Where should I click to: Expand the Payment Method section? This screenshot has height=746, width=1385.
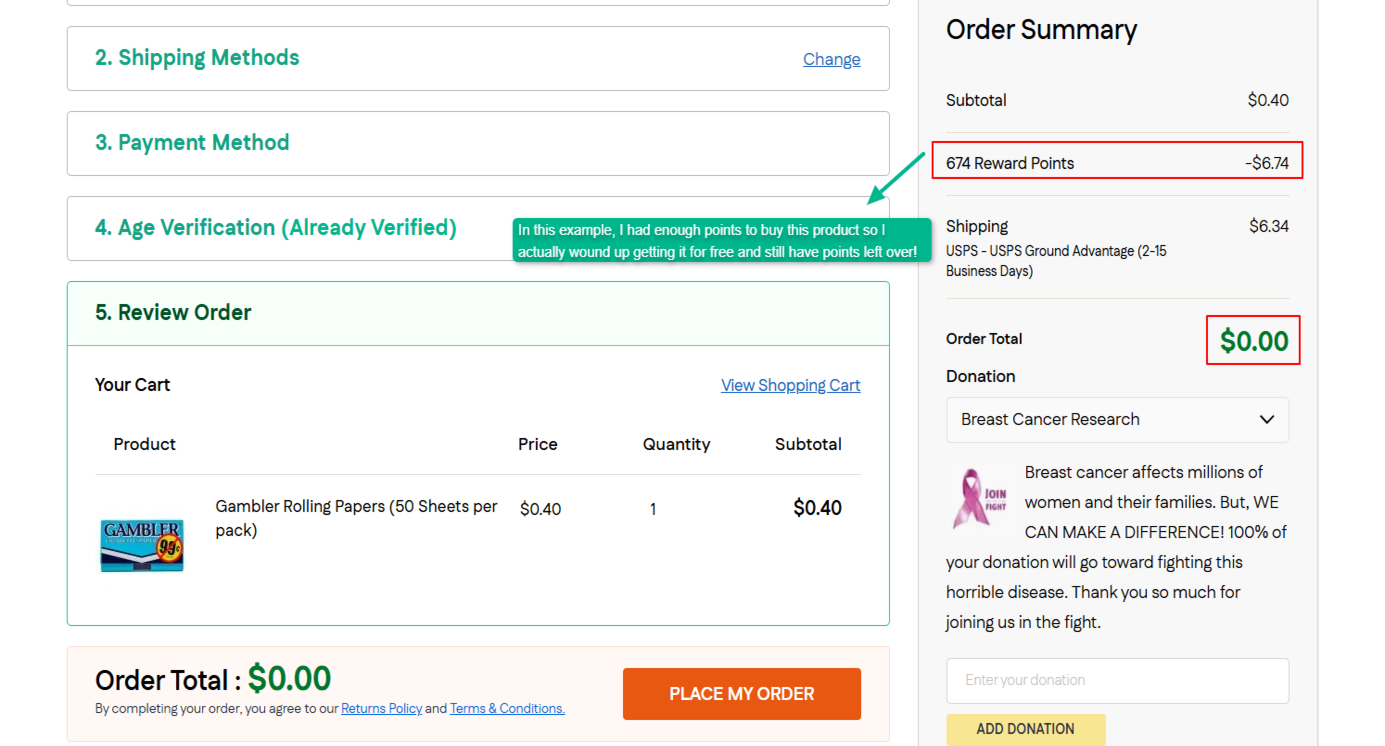[478, 143]
